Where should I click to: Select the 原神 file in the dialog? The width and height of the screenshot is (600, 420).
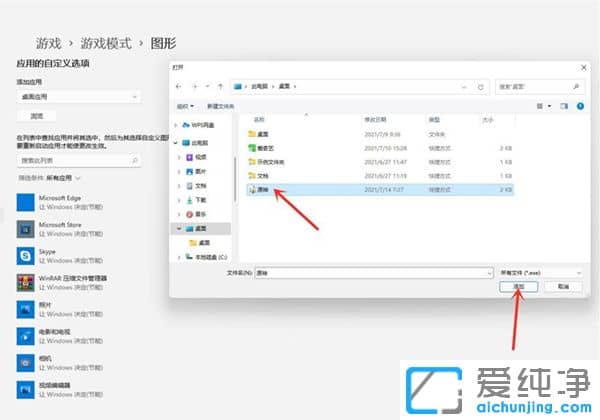tap(264, 188)
